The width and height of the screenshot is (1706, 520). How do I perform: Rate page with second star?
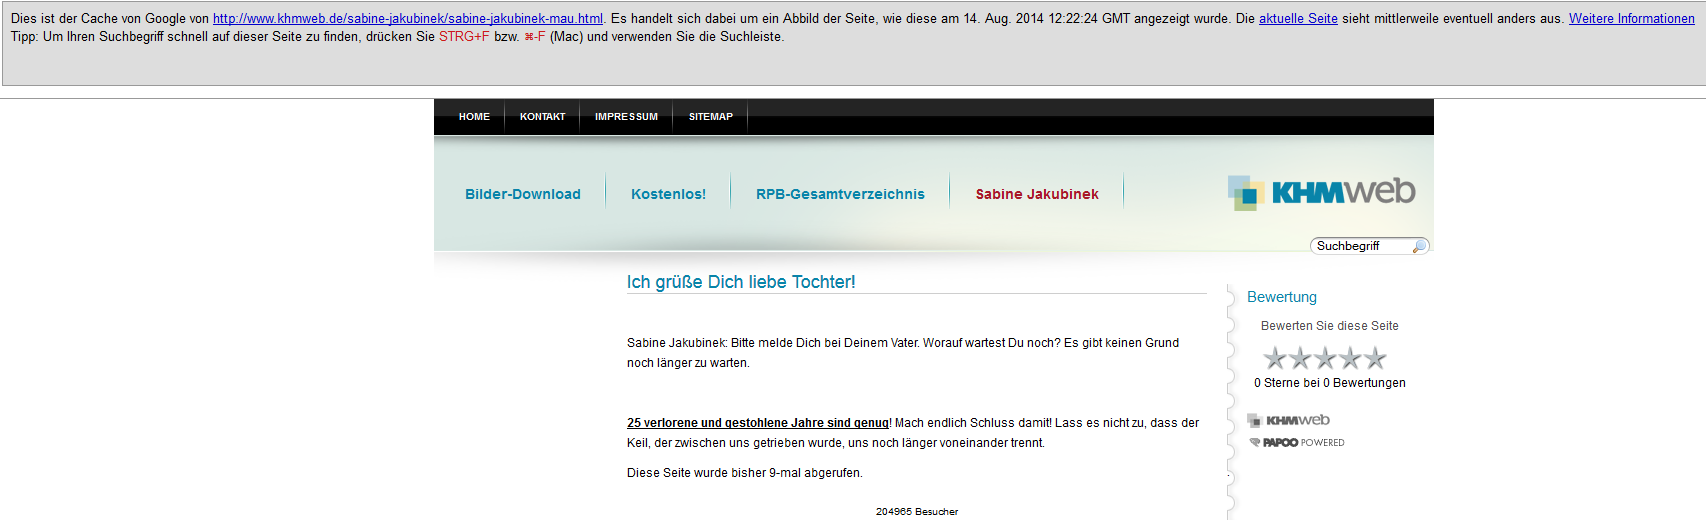coord(1300,358)
